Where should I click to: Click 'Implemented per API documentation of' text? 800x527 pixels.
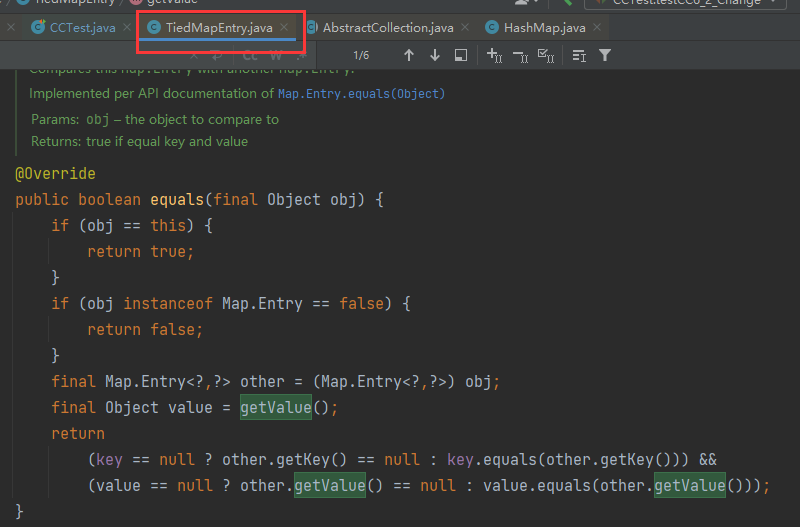point(152,93)
